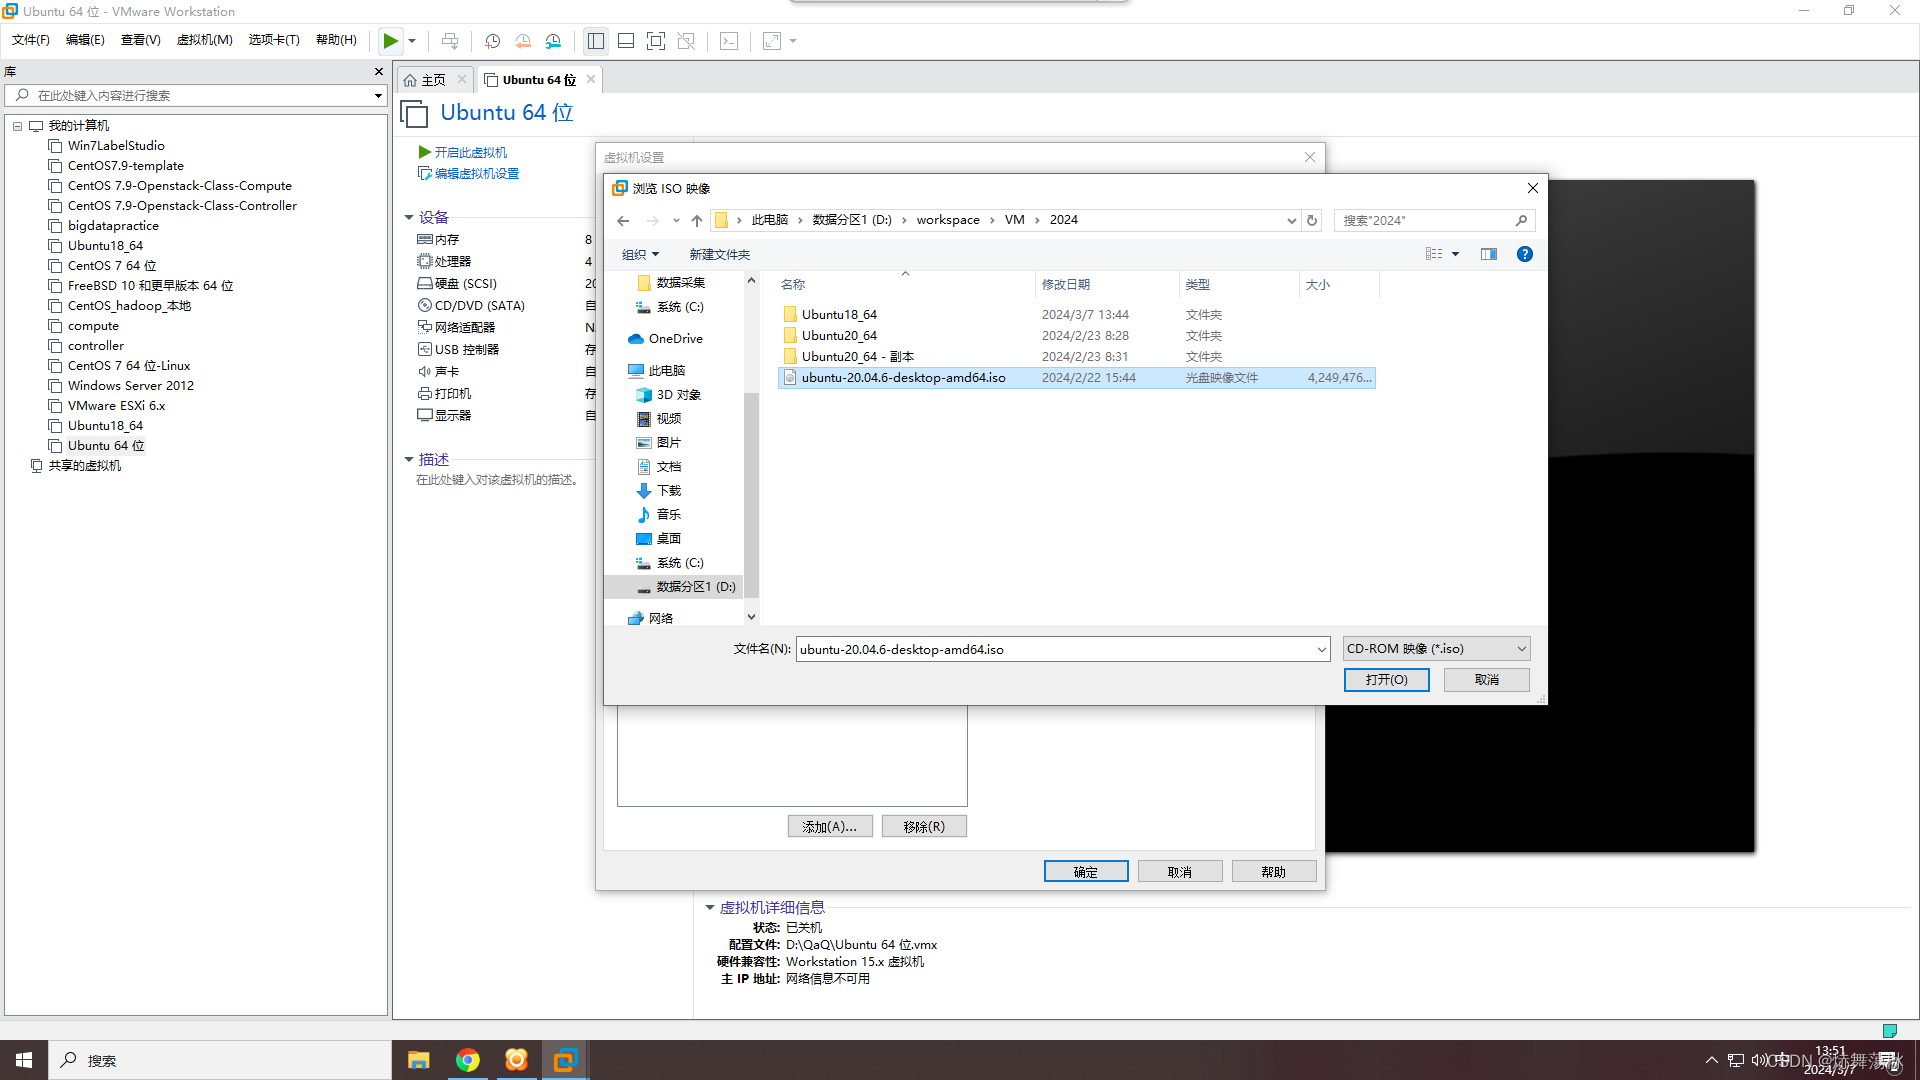
Task: Click the stretch guest display icon
Action: coord(772,41)
